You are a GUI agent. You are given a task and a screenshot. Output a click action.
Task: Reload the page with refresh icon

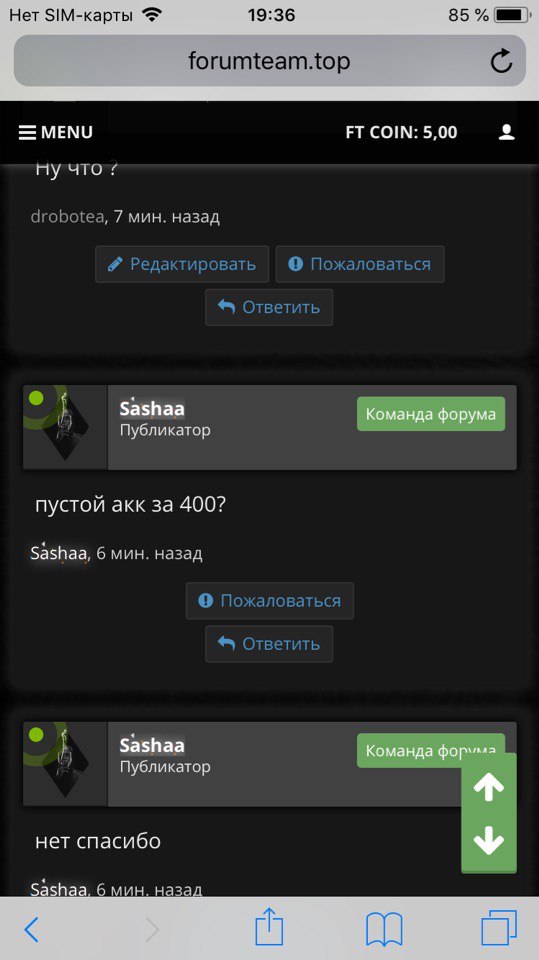[501, 61]
